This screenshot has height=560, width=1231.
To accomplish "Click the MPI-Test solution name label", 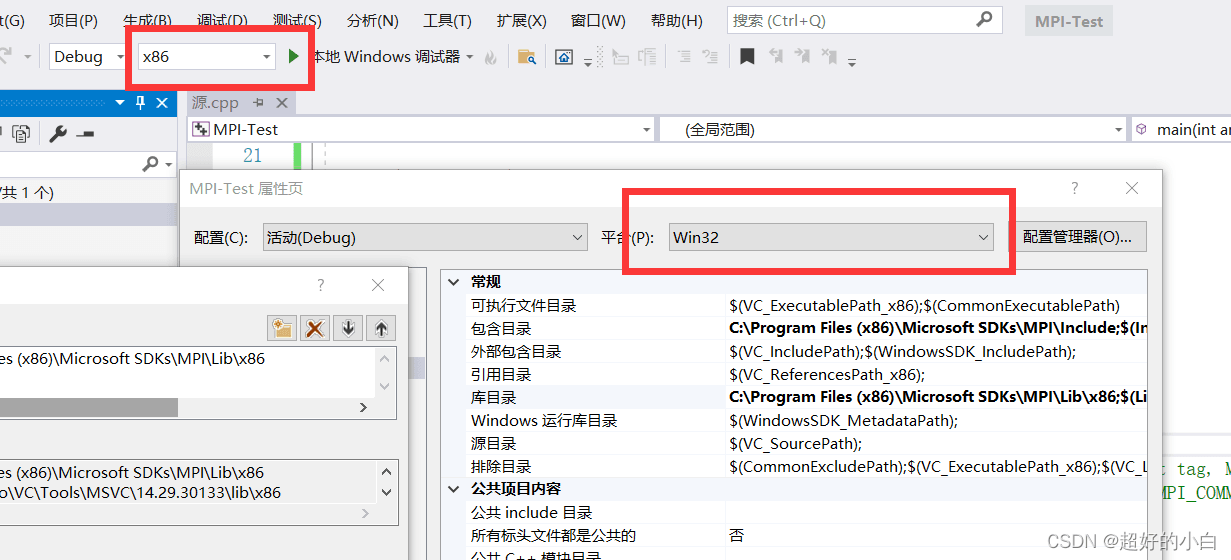I will point(1069,21).
